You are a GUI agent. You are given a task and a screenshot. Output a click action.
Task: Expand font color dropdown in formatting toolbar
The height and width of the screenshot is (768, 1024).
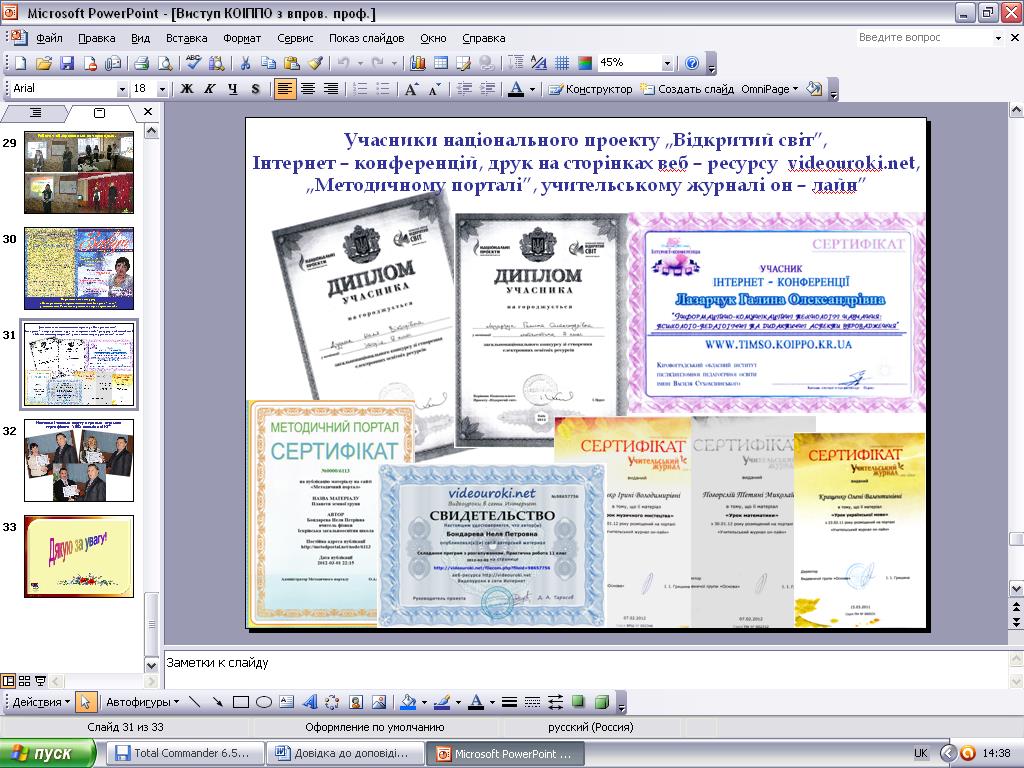[532, 89]
